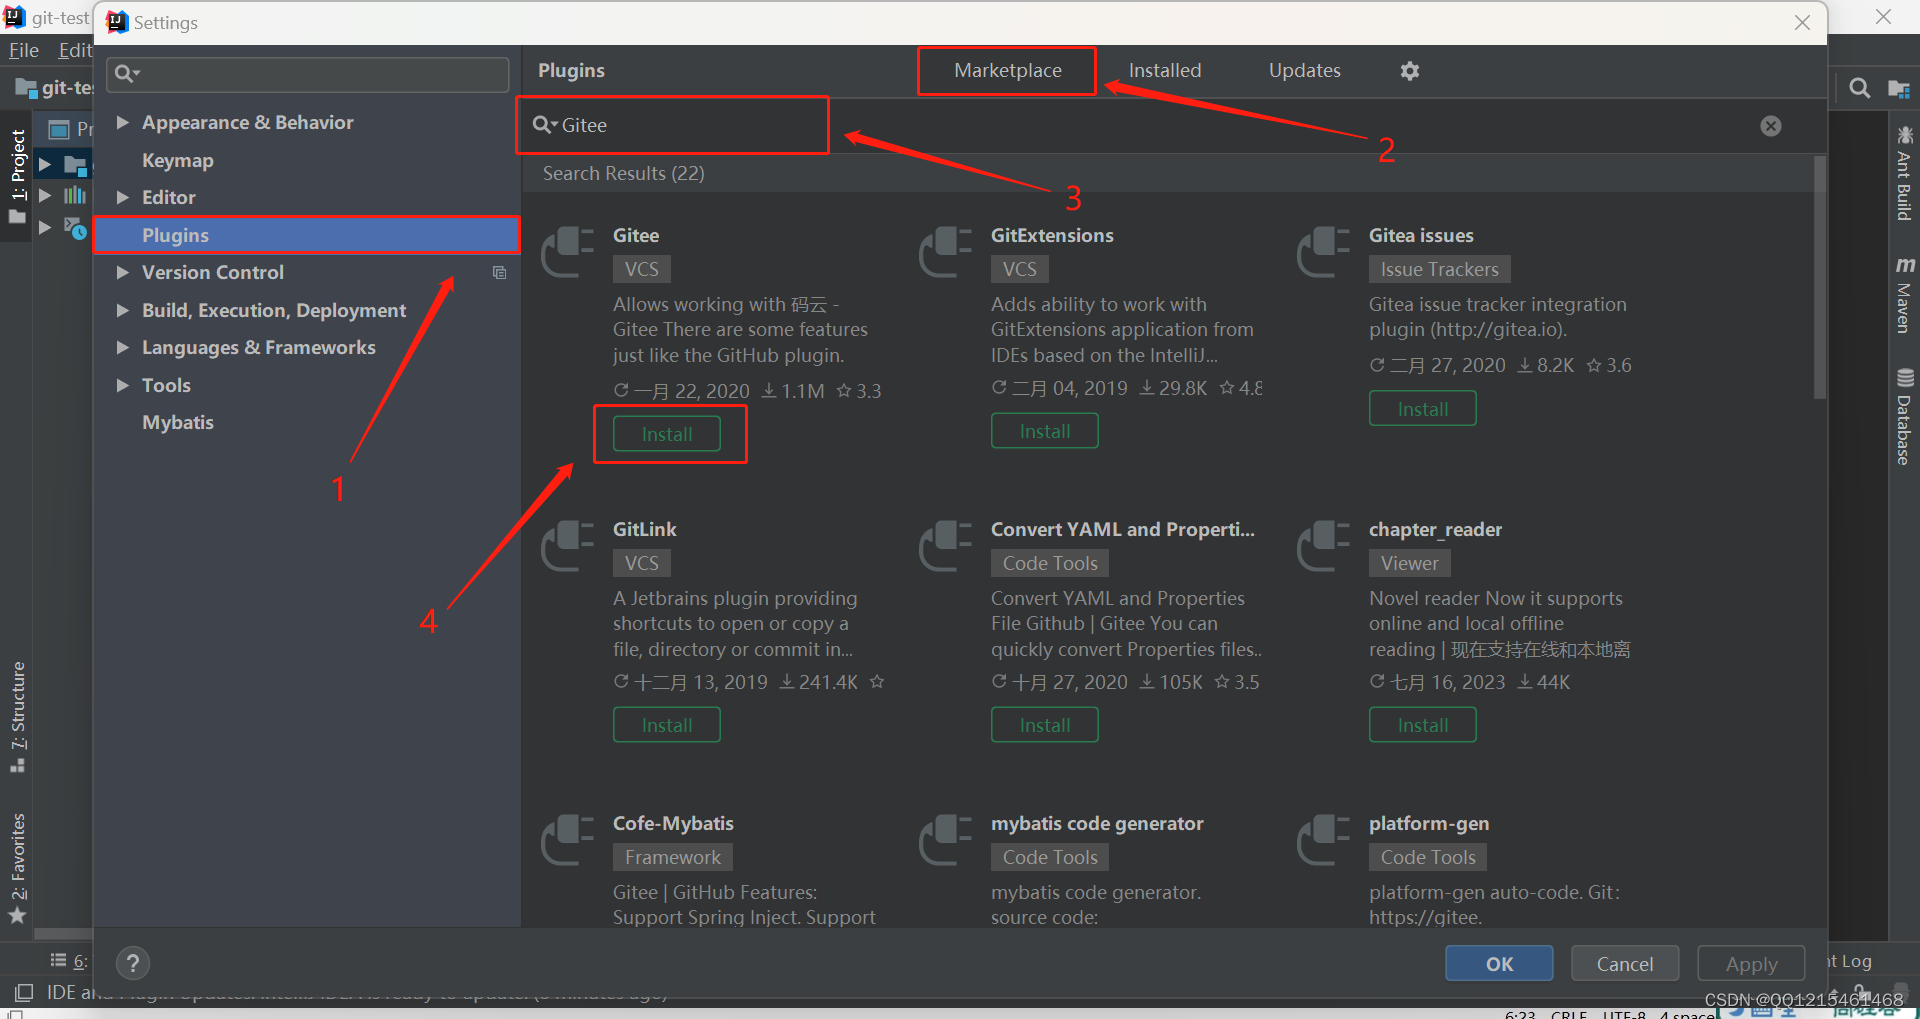Expand Appearance & Behavior settings group
The width and height of the screenshot is (1920, 1019).
click(122, 122)
